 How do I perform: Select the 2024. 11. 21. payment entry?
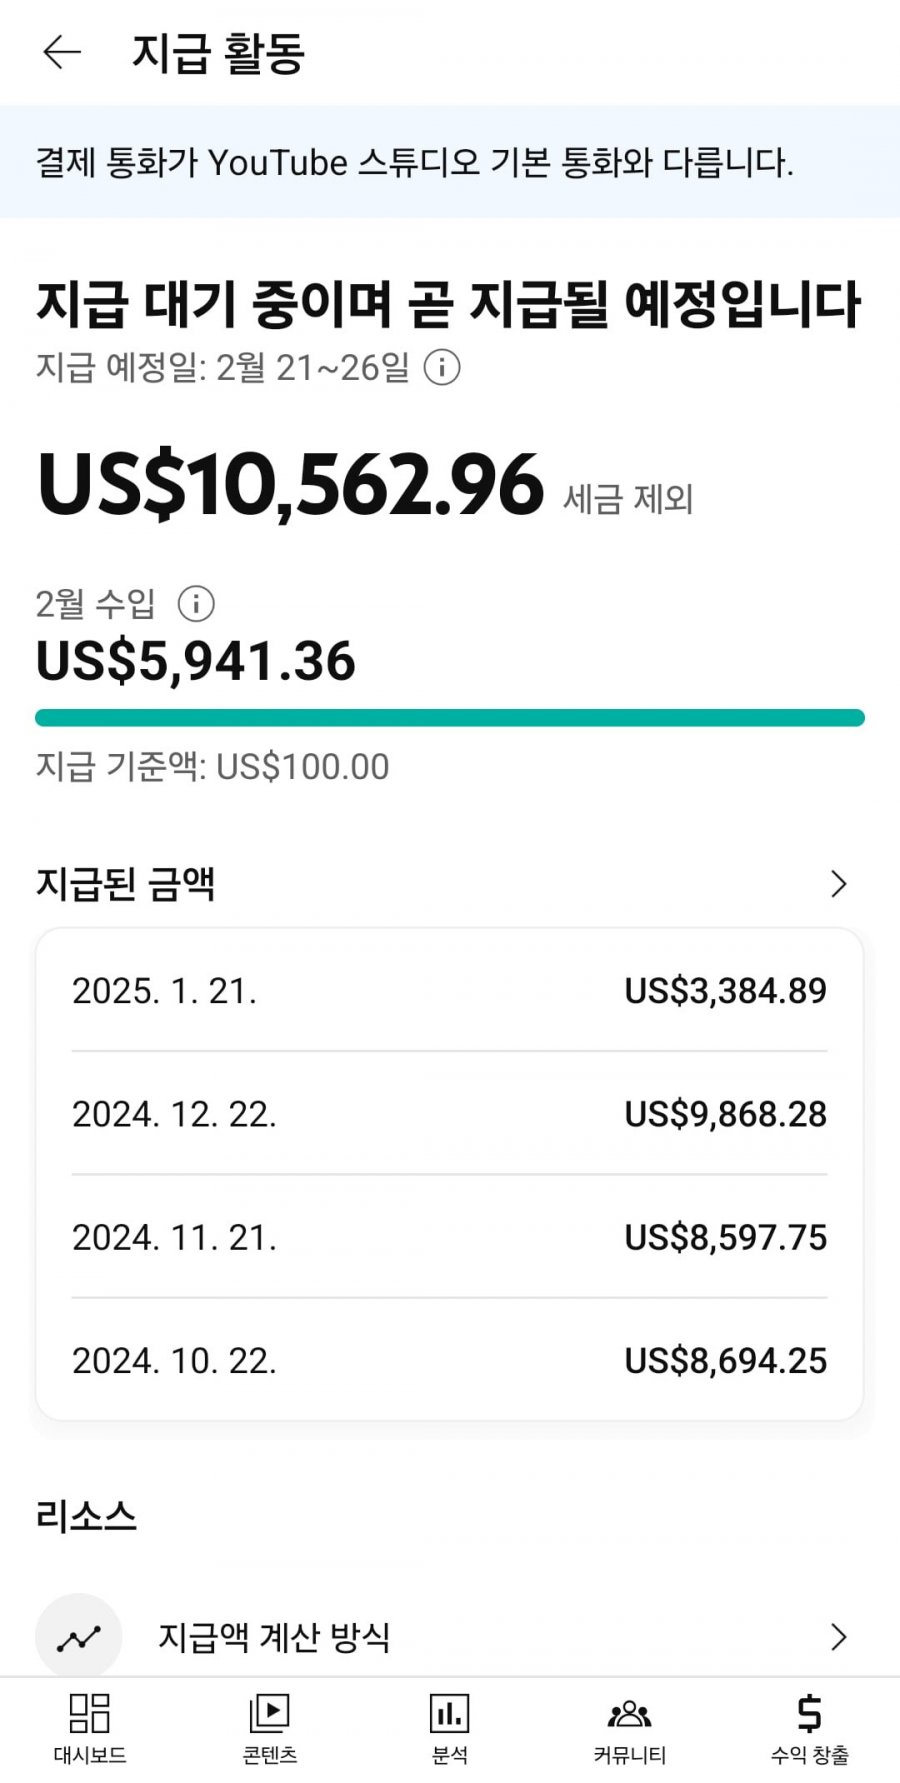tap(450, 1237)
